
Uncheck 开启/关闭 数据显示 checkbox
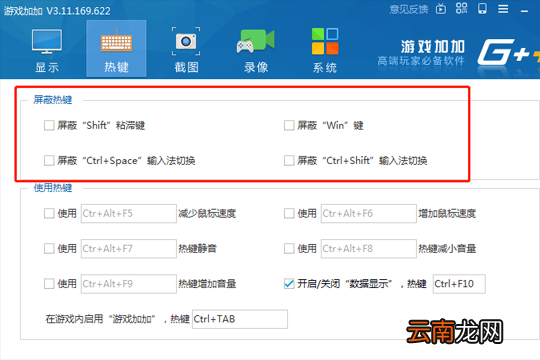tap(289, 284)
